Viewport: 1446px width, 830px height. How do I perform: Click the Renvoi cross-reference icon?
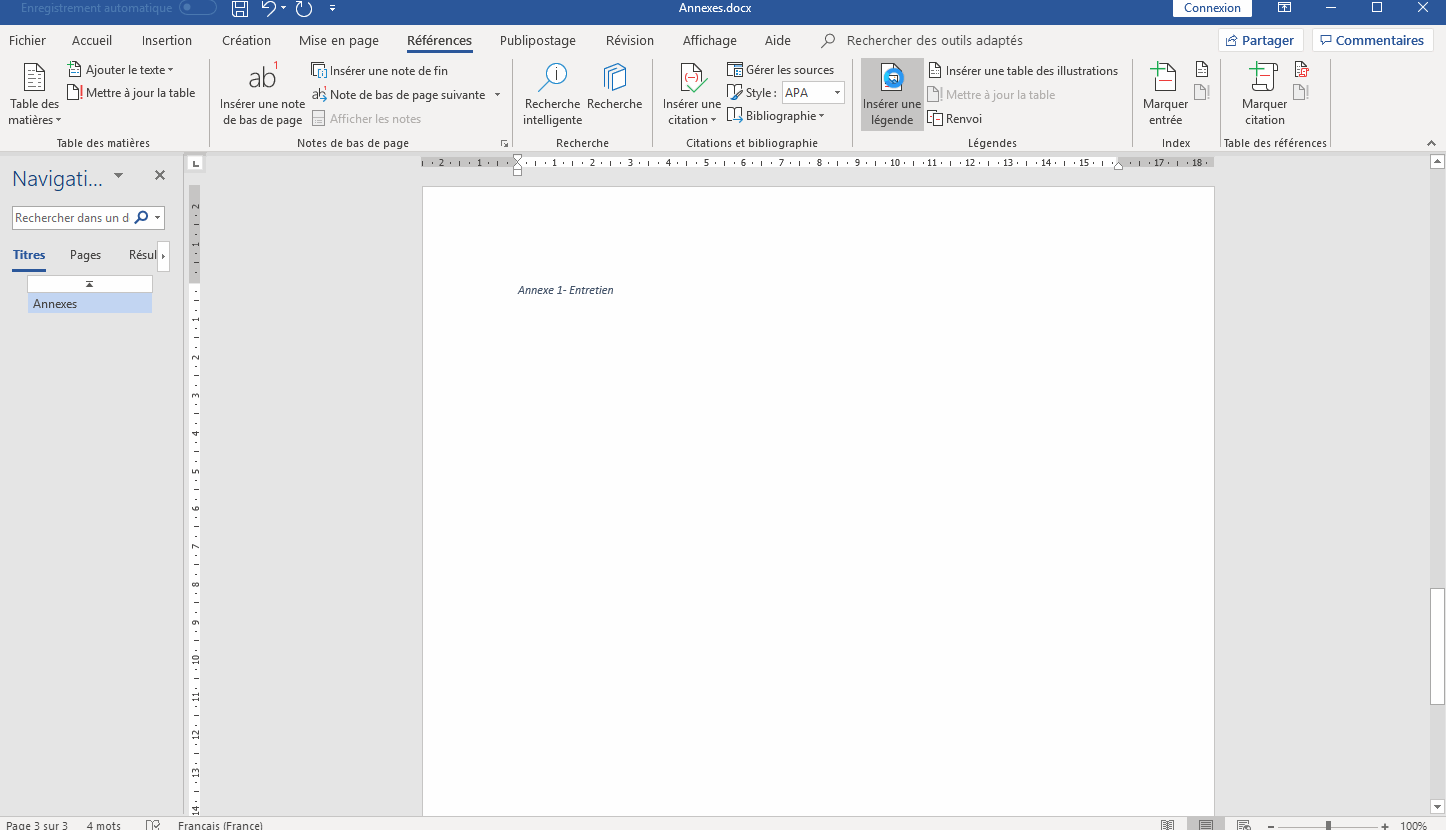pos(936,119)
